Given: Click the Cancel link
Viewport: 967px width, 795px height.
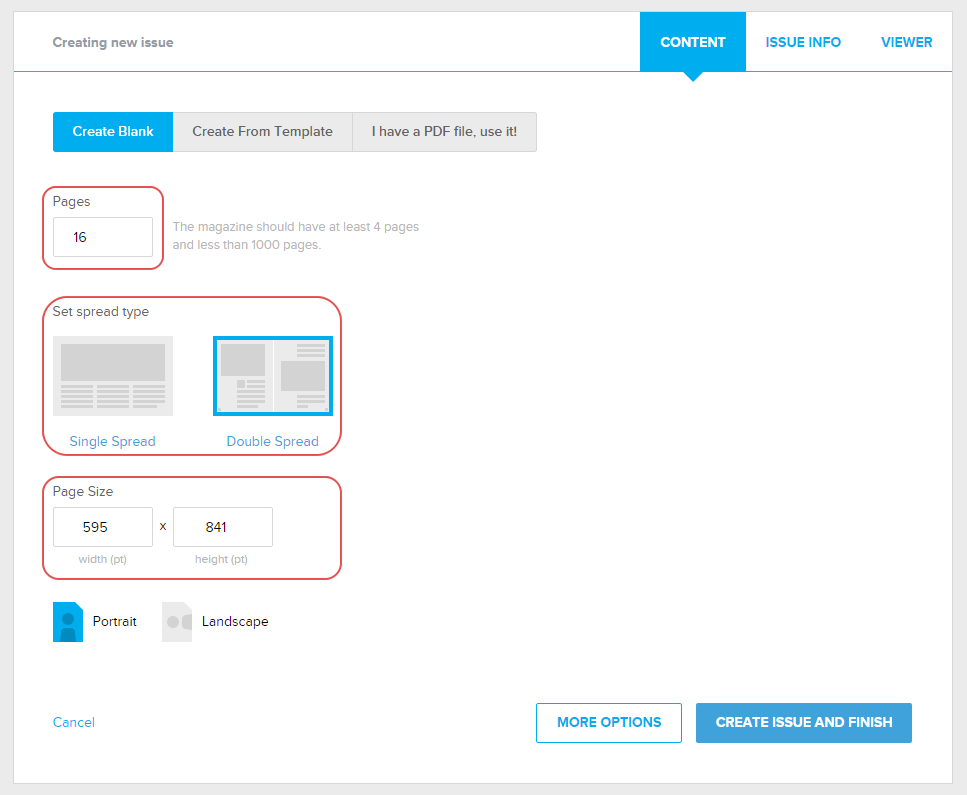Looking at the screenshot, I should (x=74, y=722).
